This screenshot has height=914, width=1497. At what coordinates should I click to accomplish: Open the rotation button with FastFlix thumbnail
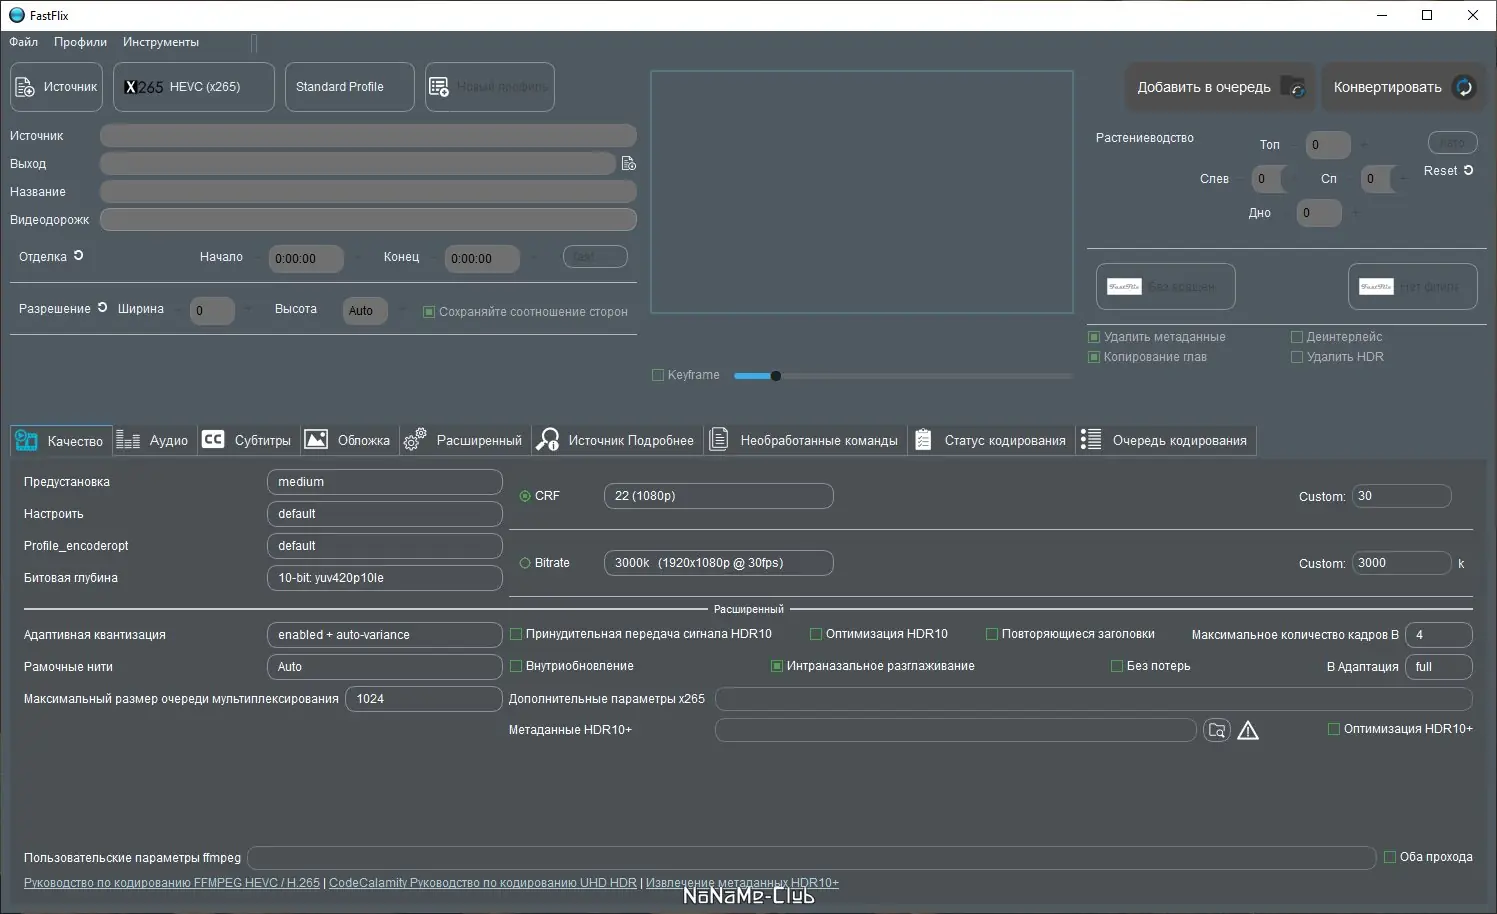(1166, 287)
